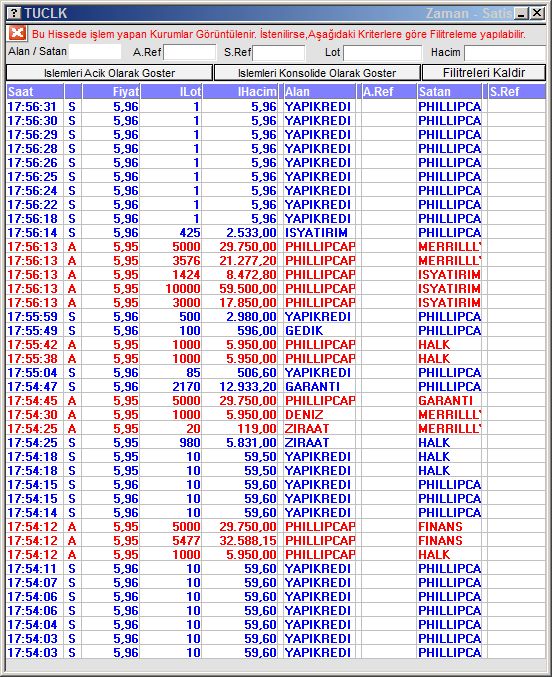Click the 506,60 volume cell
Image resolution: width=552 pixels, height=677 pixels.
[x=257, y=373]
